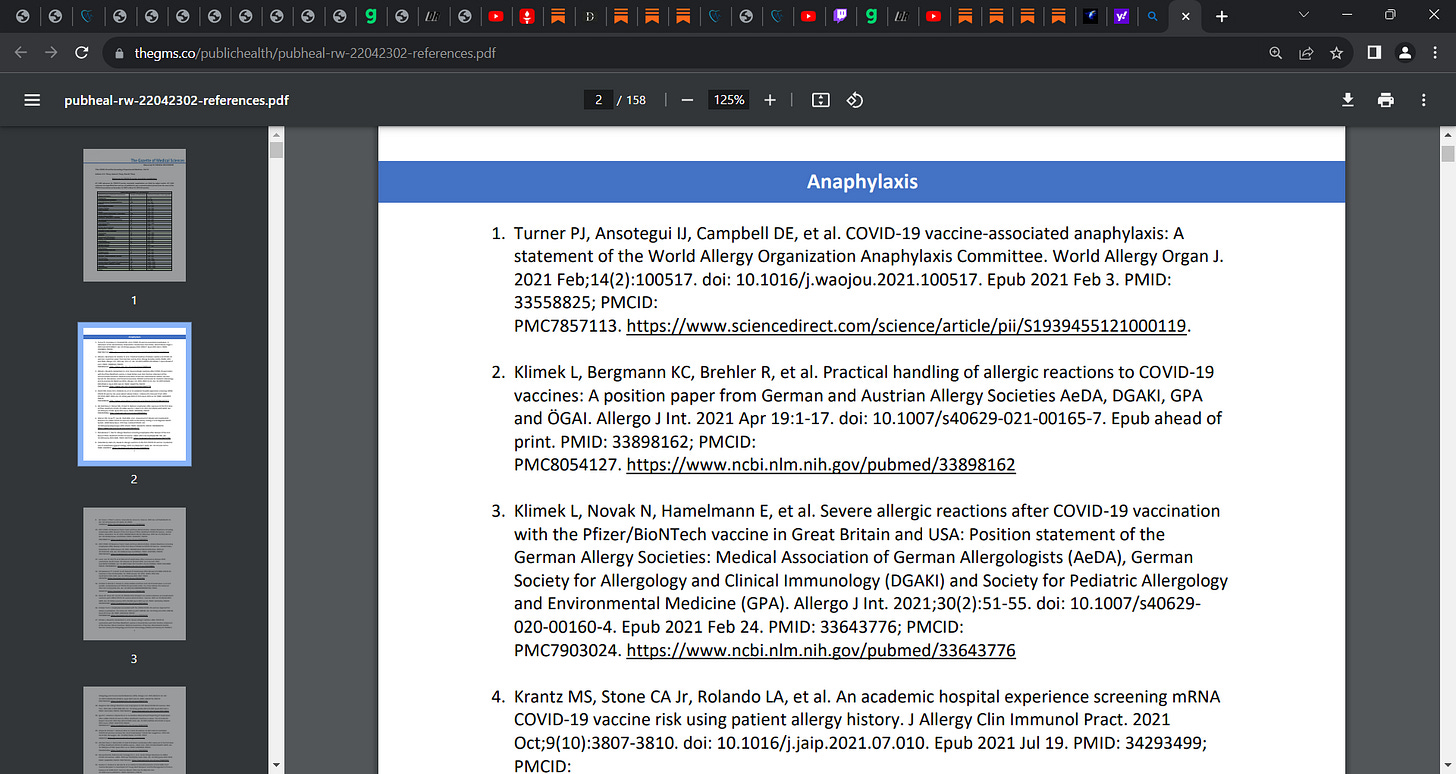Open page 1 thumbnail

point(134,215)
